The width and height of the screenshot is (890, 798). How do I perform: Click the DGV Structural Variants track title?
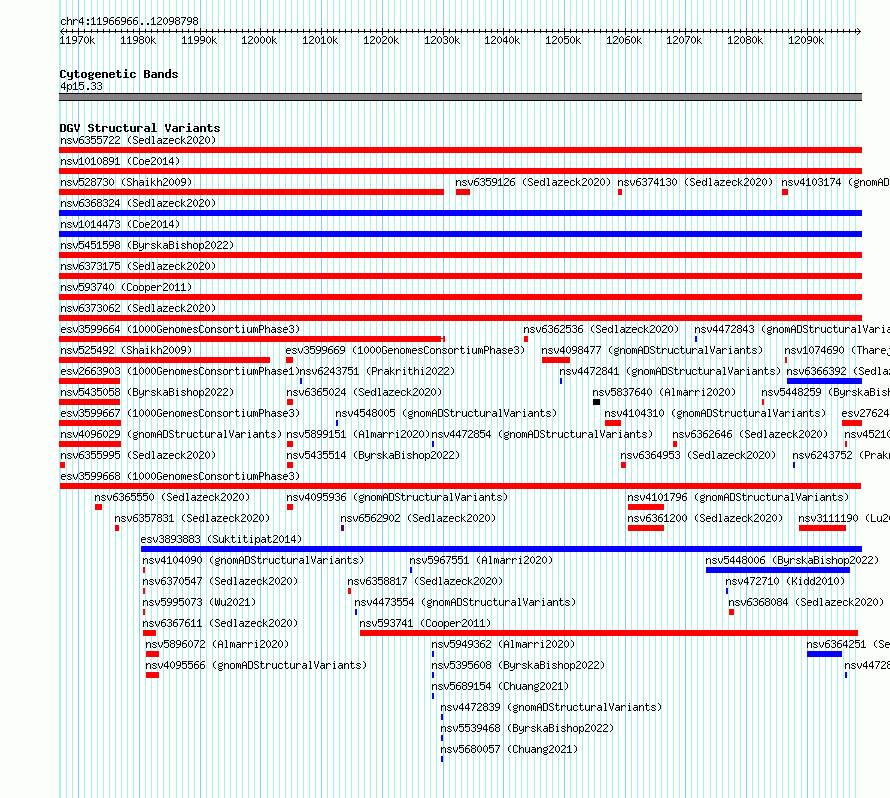coord(140,128)
